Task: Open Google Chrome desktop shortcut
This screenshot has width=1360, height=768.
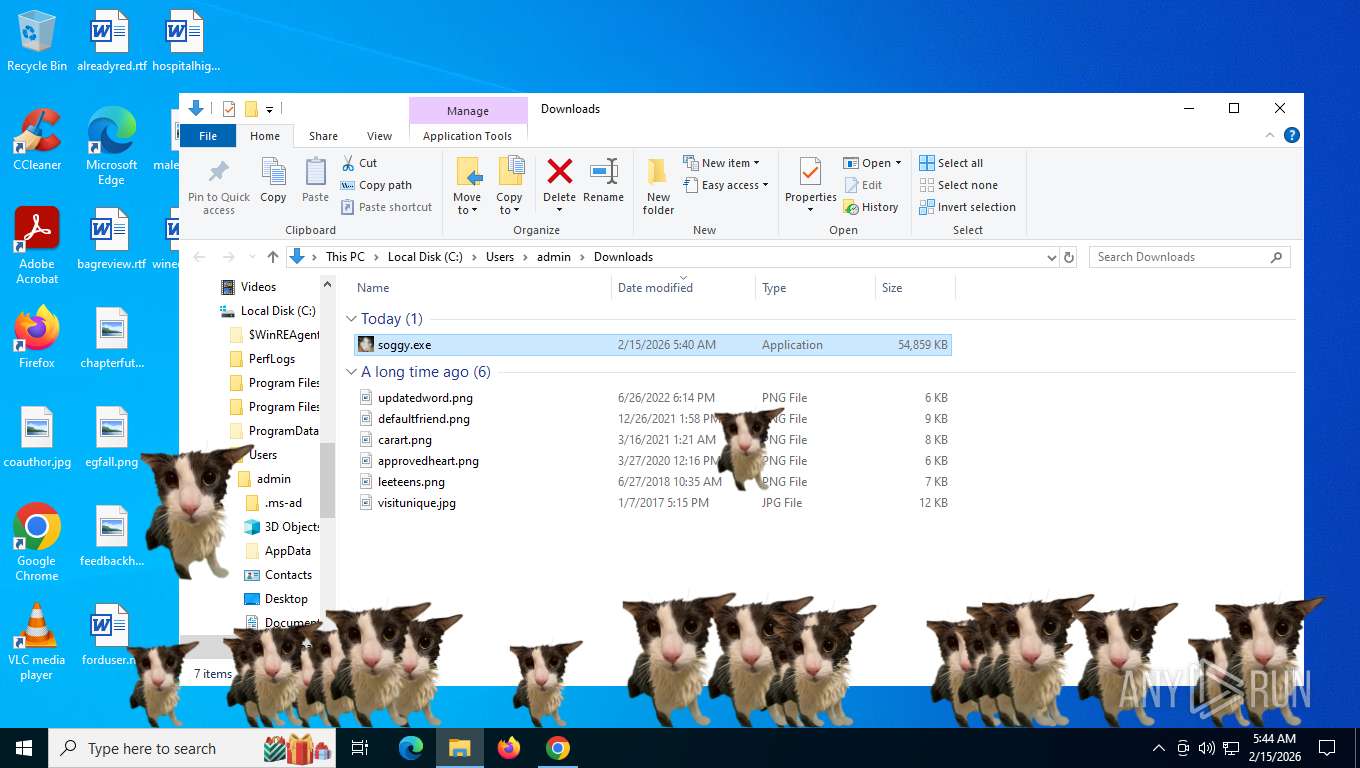Action: tap(37, 542)
